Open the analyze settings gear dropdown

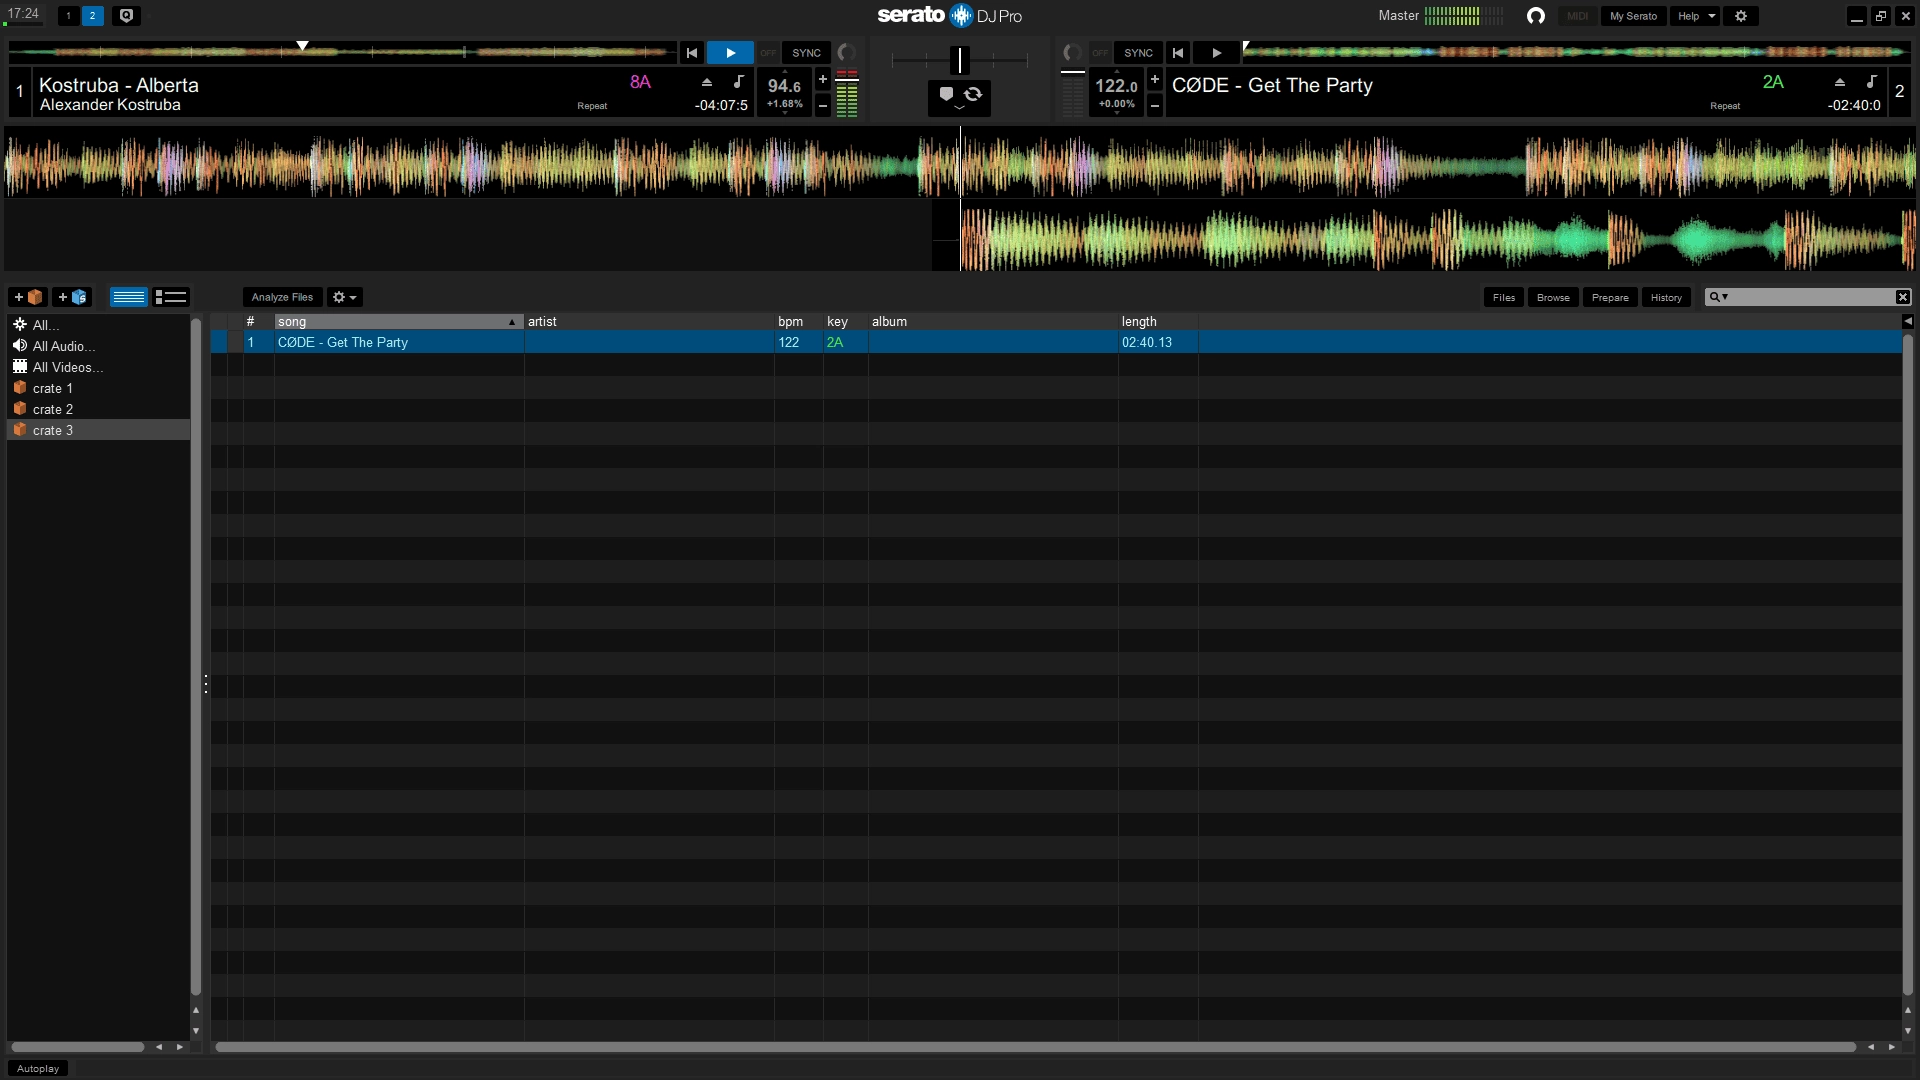point(344,297)
